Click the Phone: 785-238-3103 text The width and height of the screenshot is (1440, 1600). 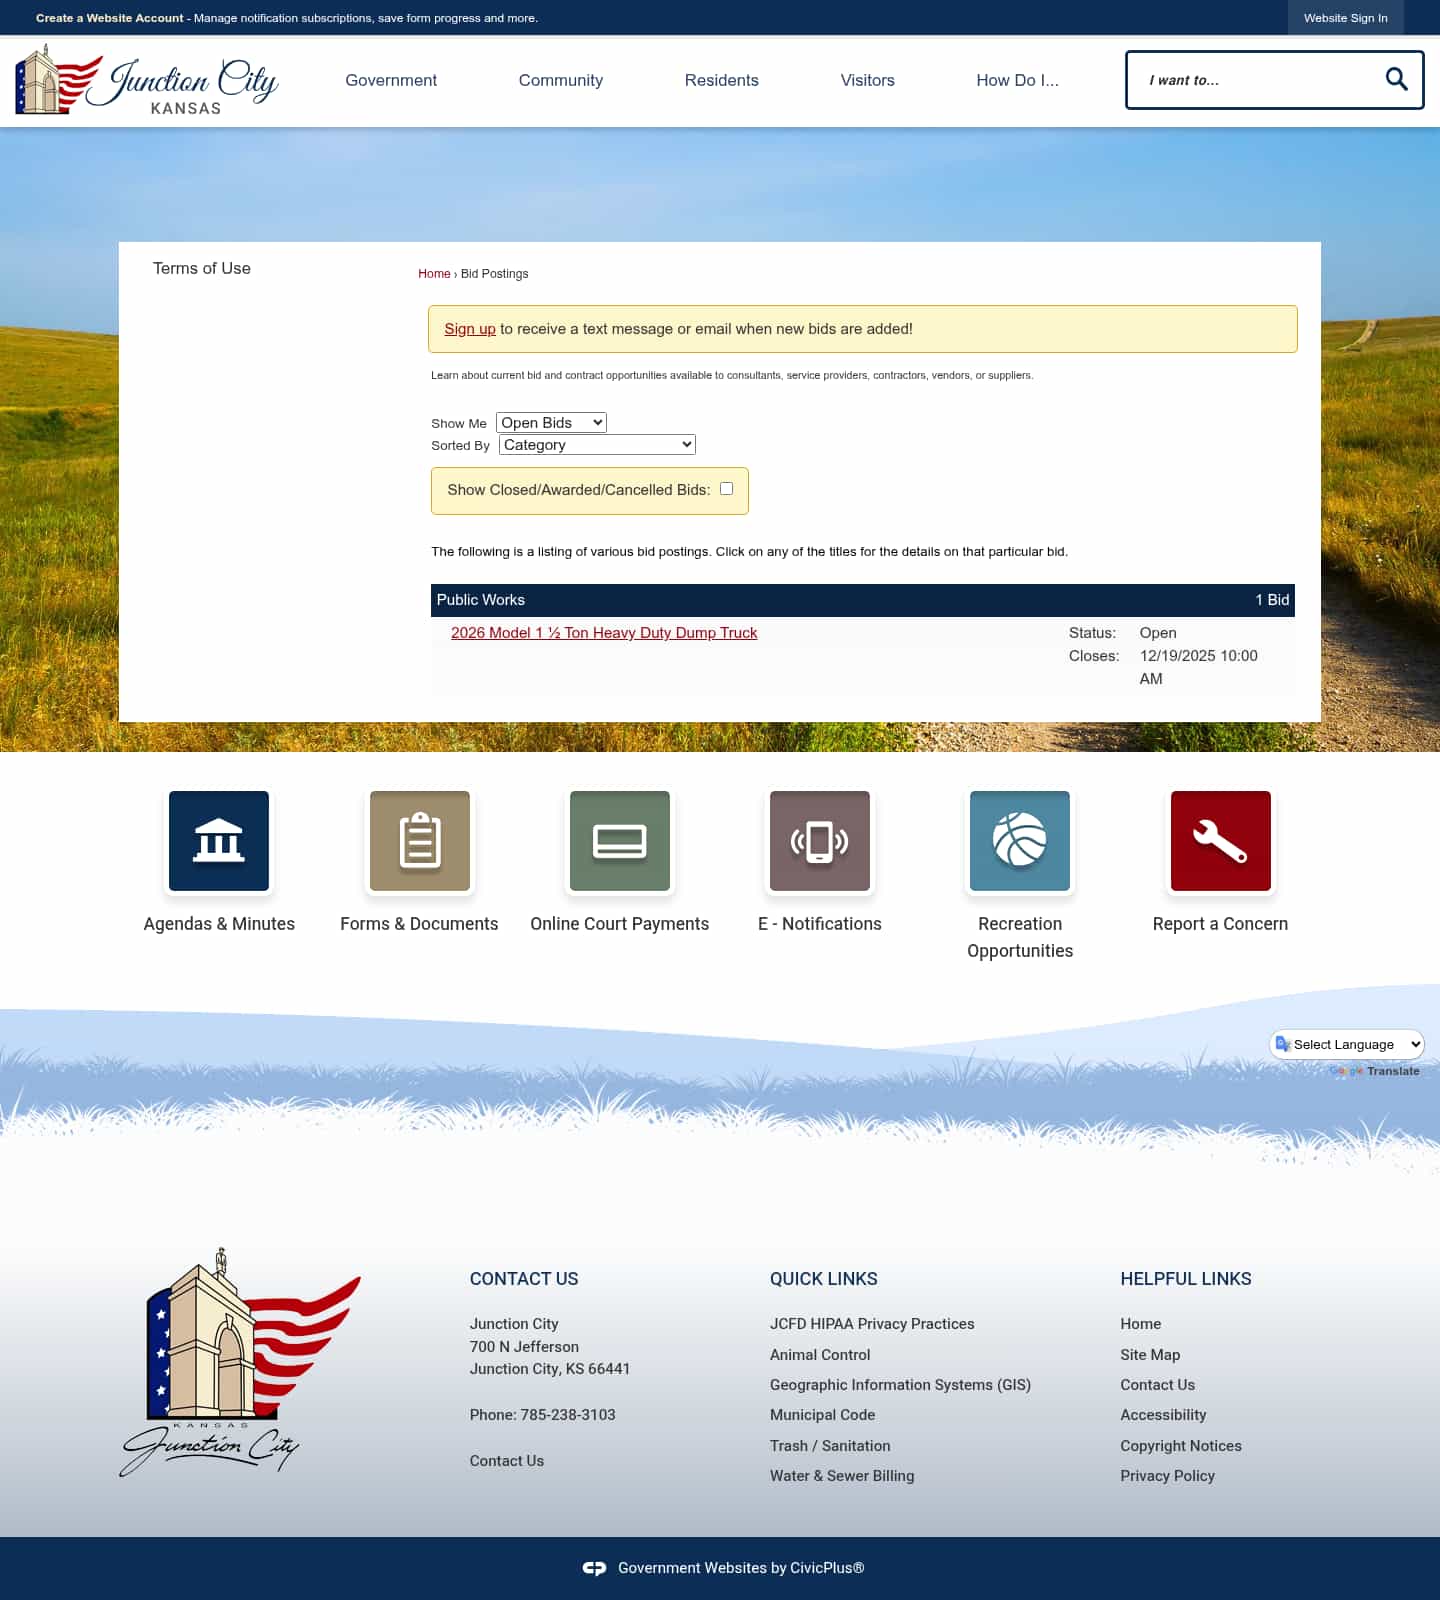point(543,1415)
